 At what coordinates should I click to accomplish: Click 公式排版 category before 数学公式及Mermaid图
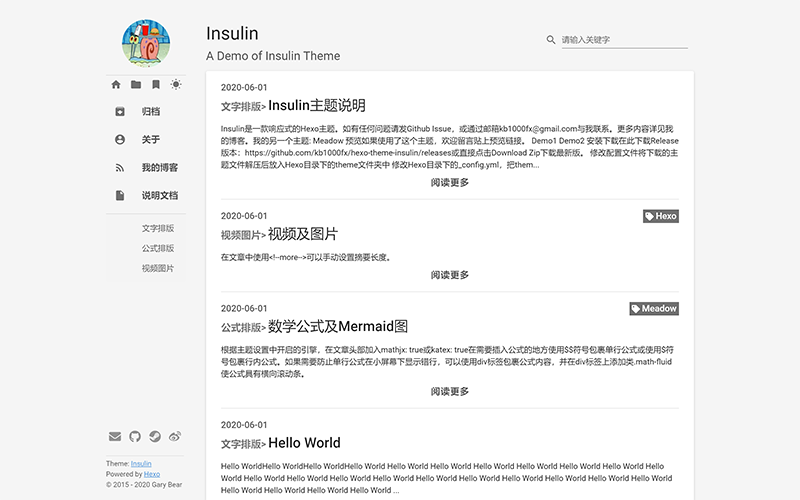241,328
